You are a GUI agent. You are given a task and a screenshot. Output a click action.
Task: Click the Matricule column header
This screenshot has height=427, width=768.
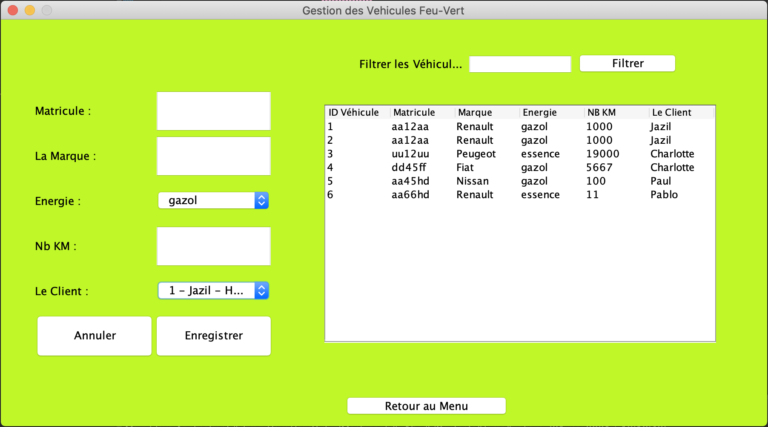coord(421,113)
